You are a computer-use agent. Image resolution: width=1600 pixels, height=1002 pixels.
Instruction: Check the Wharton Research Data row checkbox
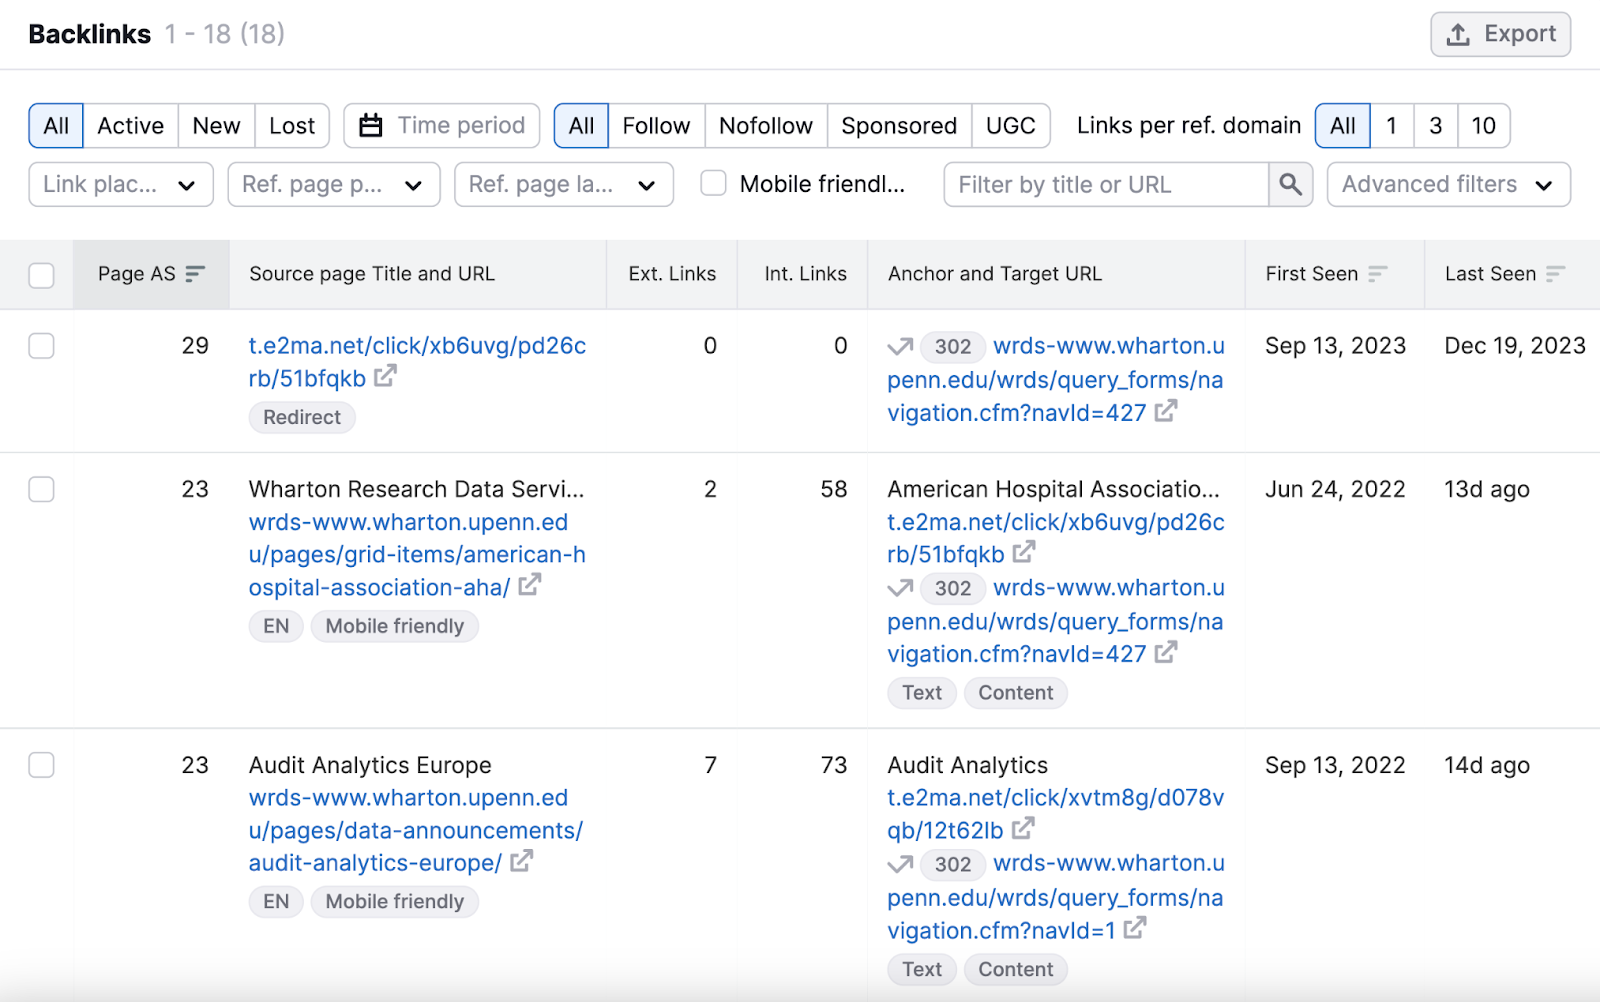[41, 489]
